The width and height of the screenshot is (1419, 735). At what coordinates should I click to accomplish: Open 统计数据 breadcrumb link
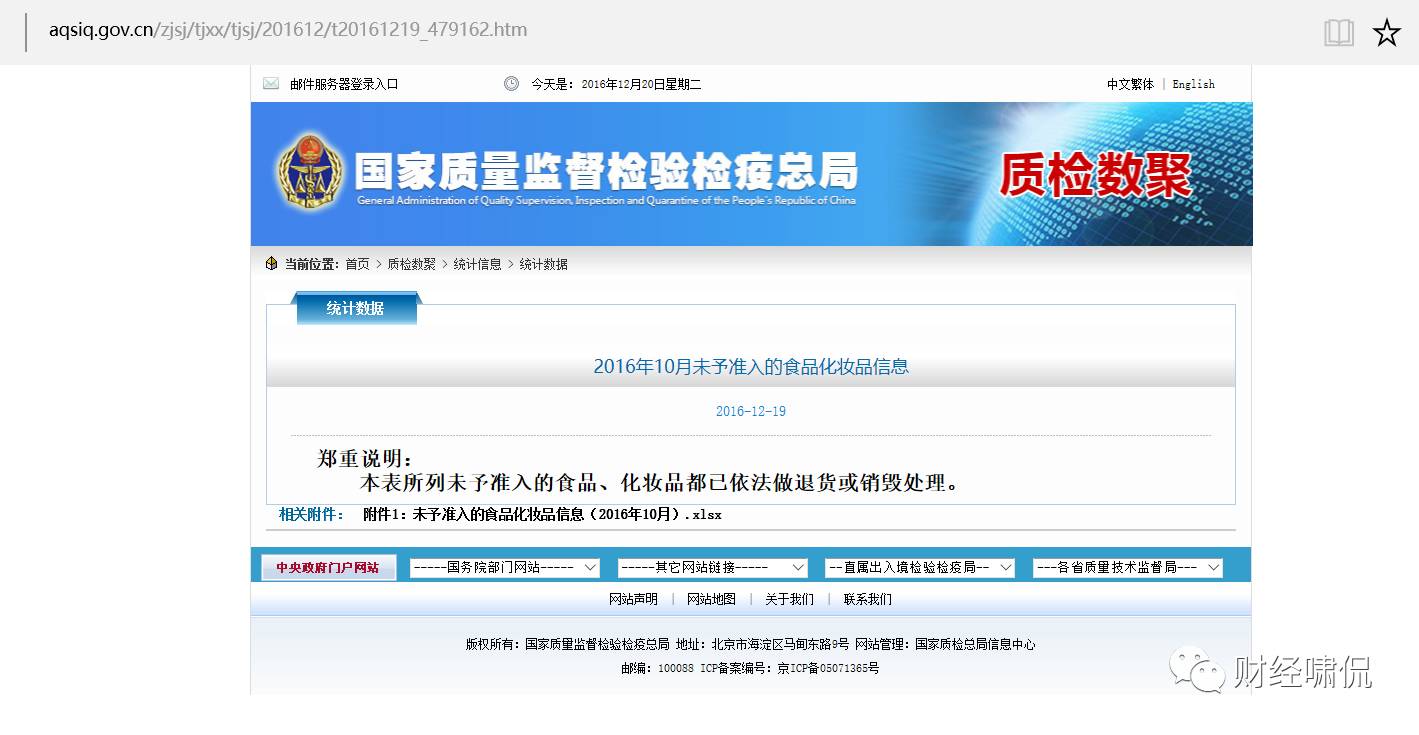[544, 264]
